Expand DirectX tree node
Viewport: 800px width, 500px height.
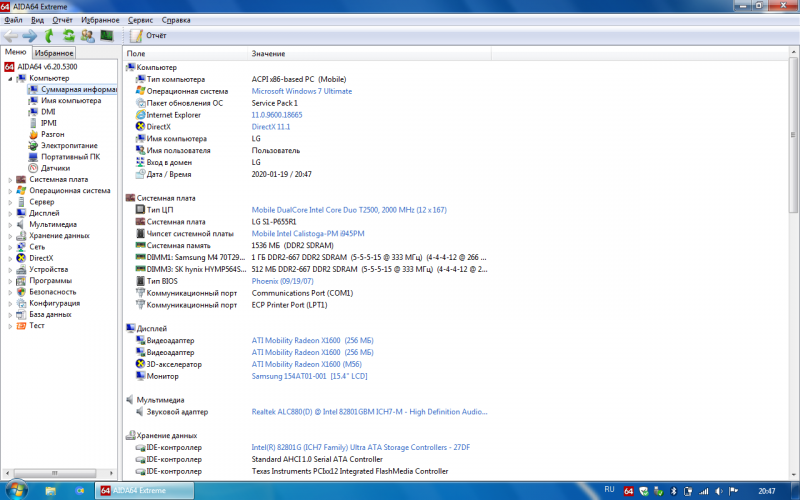point(10,258)
